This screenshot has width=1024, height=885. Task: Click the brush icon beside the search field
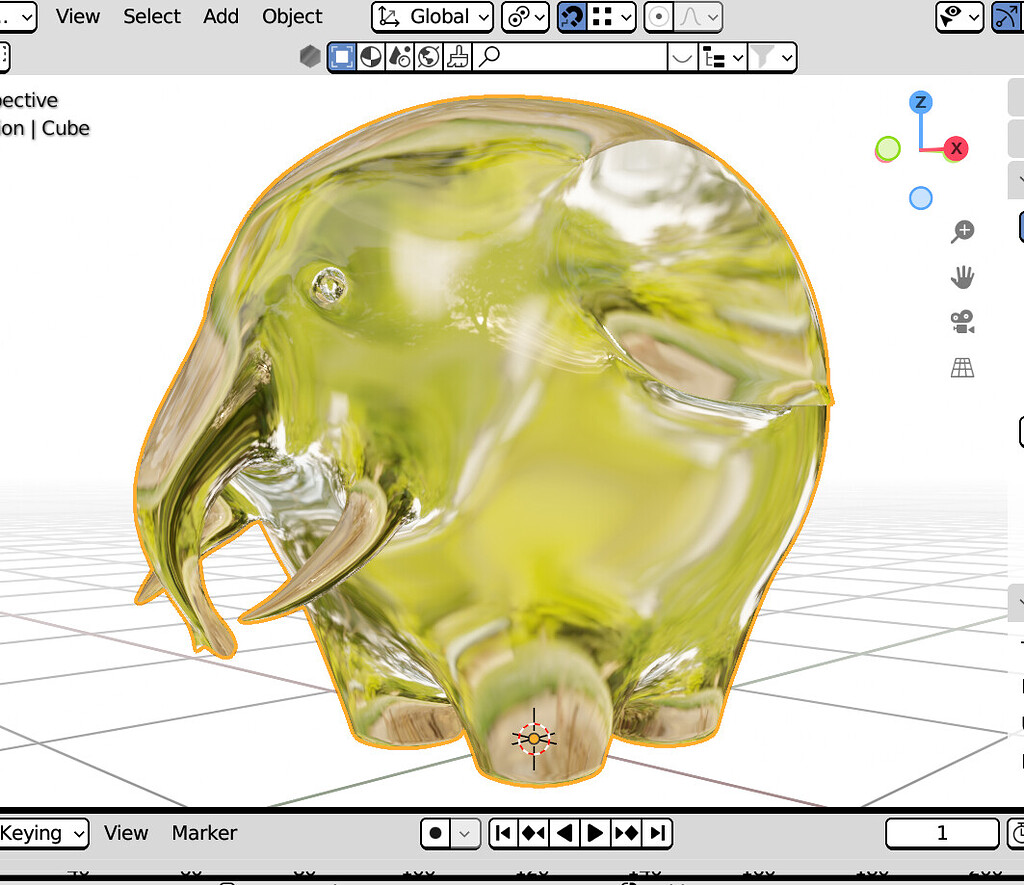pyautogui.click(x=457, y=57)
